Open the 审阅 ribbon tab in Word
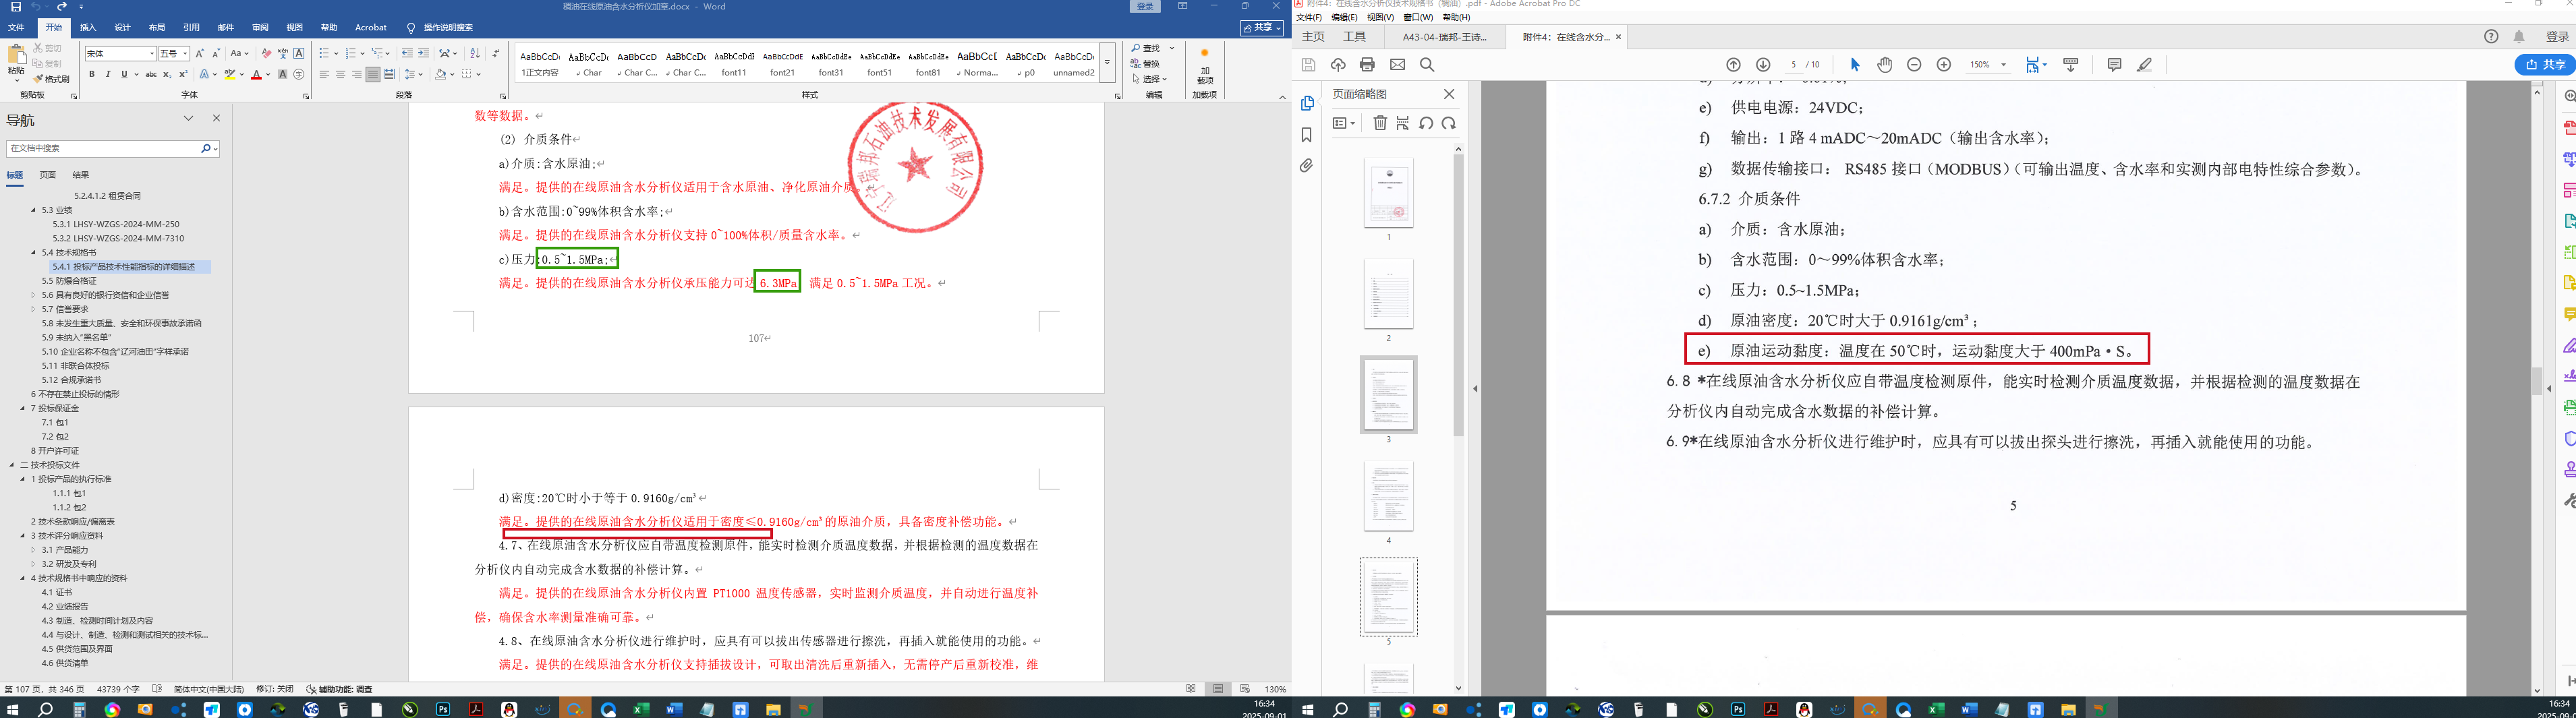2576x718 pixels. point(260,28)
